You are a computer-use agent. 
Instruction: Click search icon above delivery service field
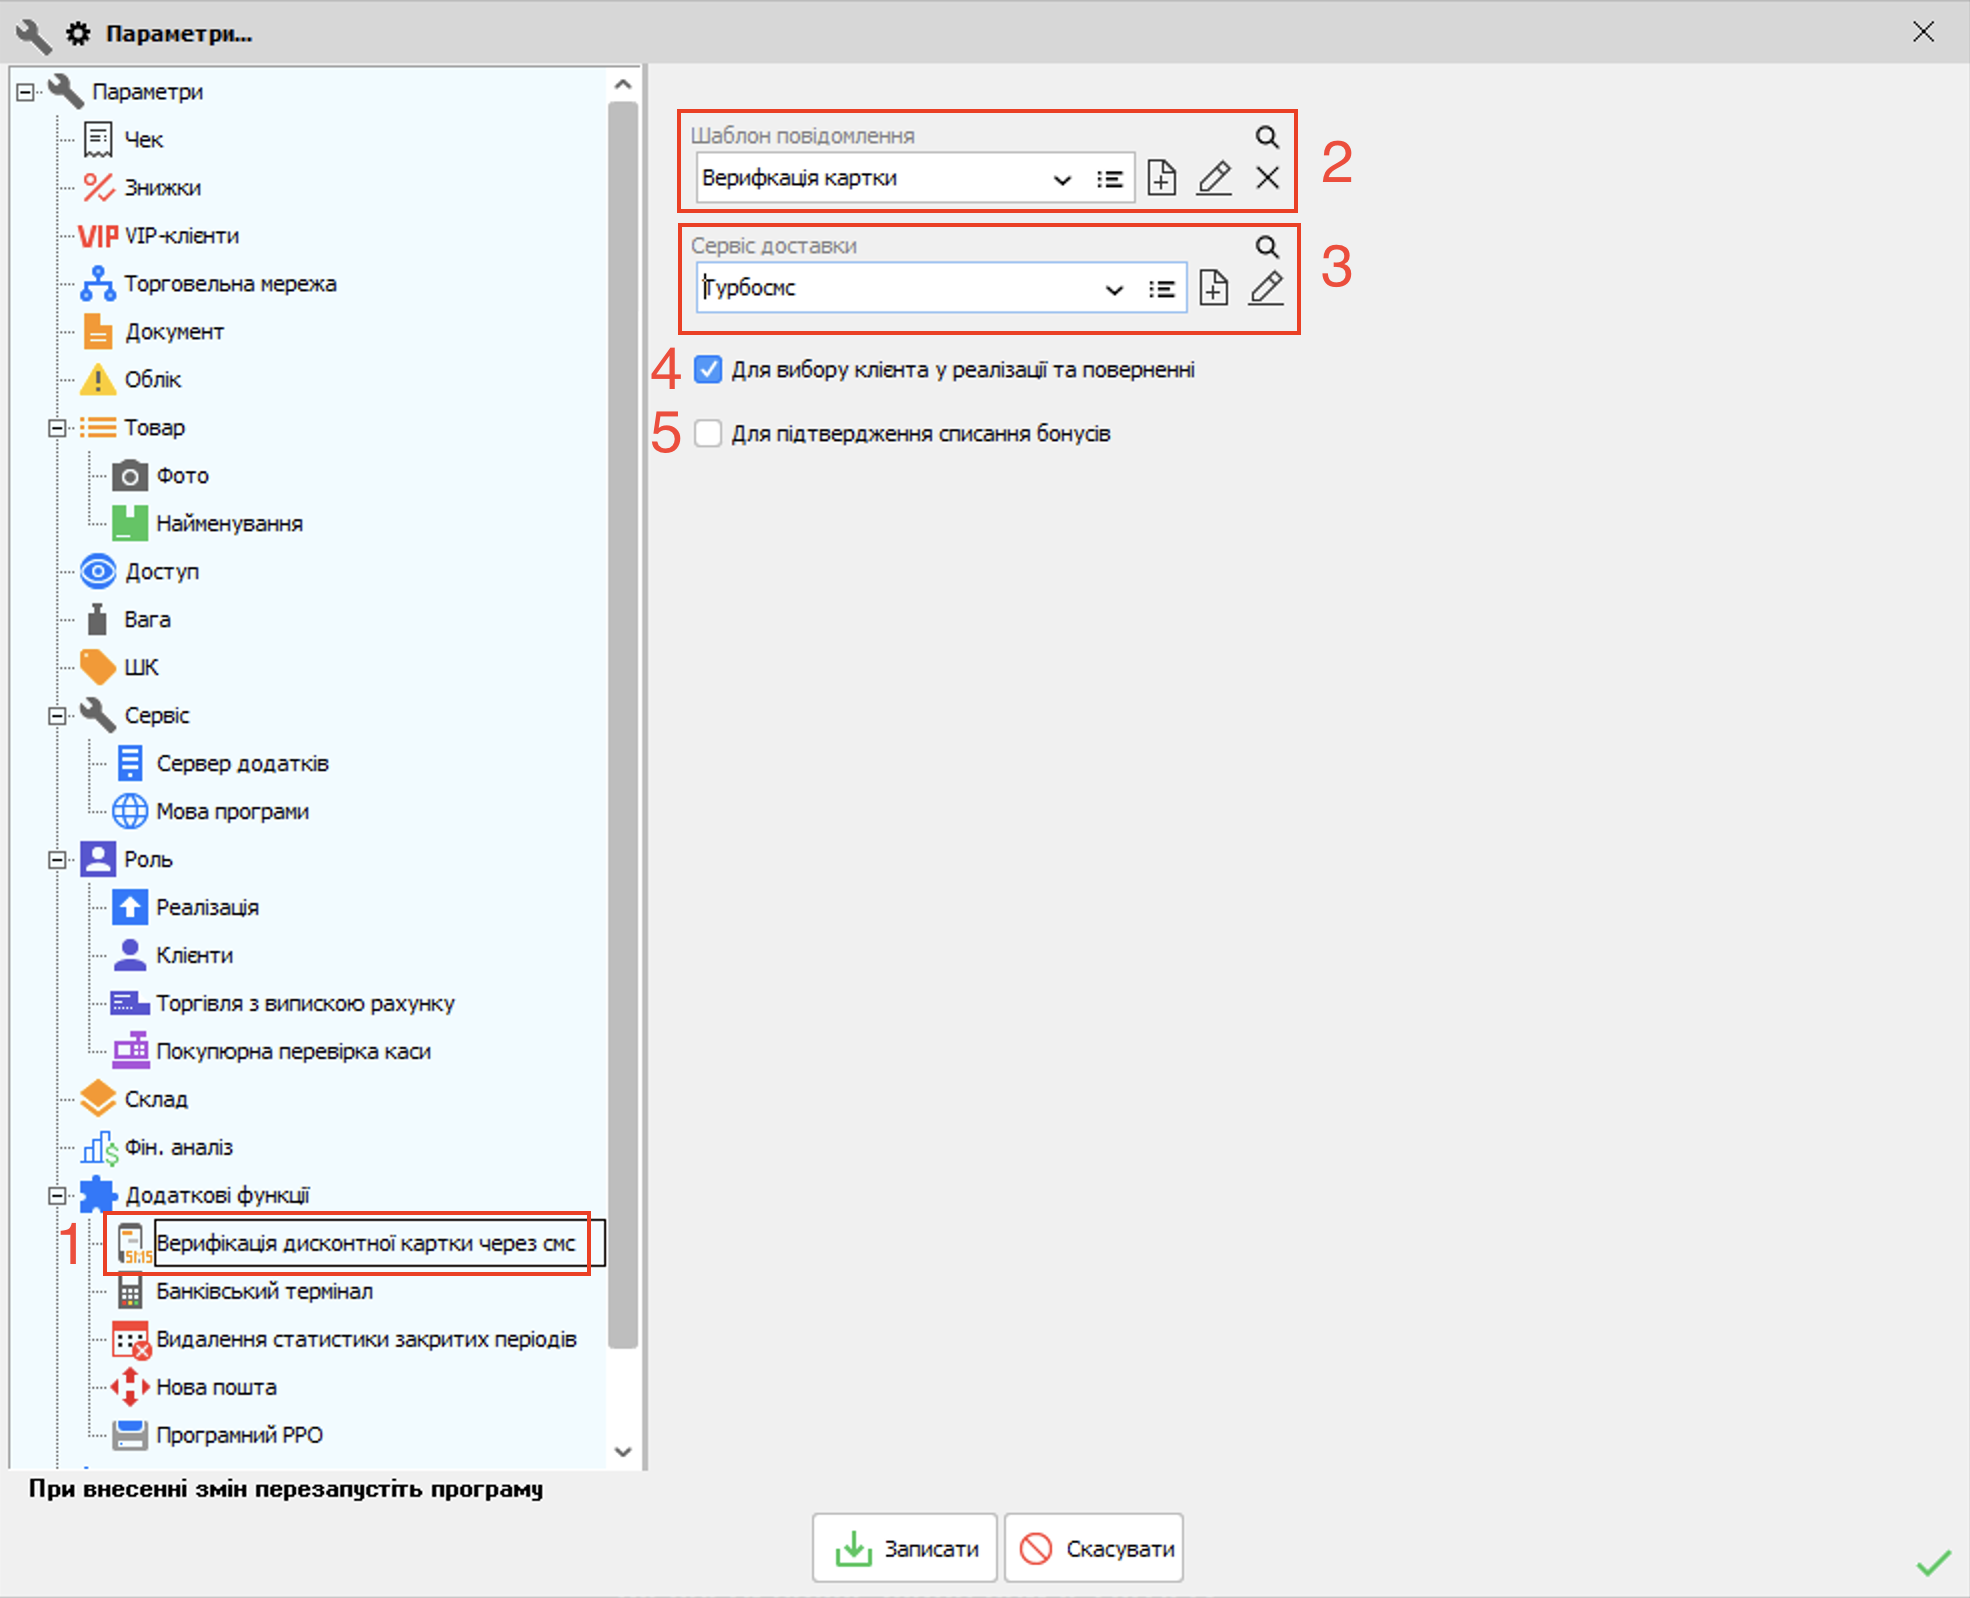1266,247
